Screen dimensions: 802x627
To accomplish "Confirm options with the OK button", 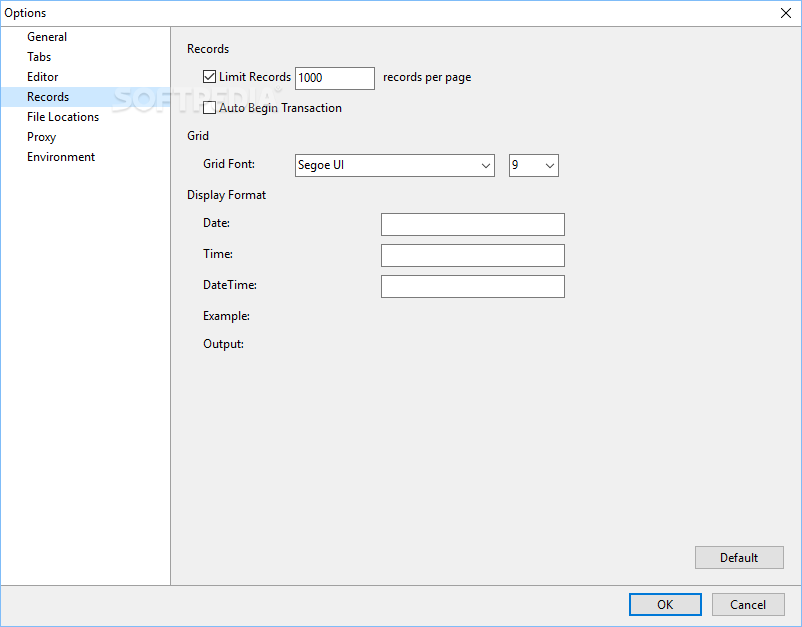I will tap(665, 604).
